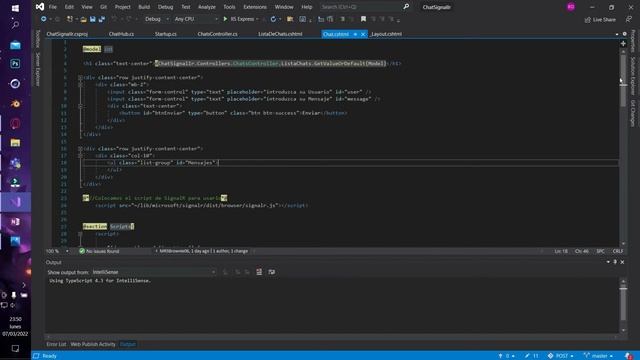Clear all output pane text icon
Viewport: 640px width, 360px height.
point(259,272)
